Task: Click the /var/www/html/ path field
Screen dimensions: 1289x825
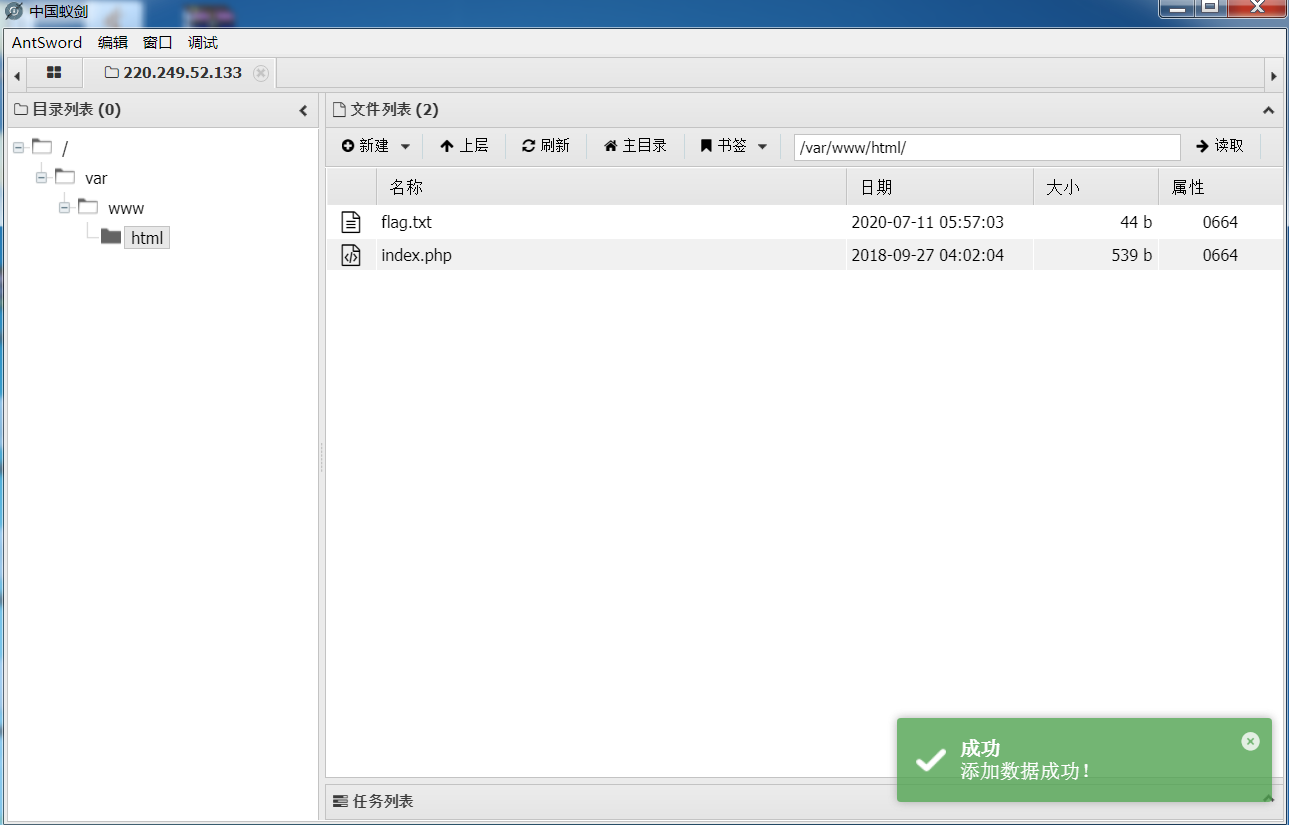Action: 987,147
